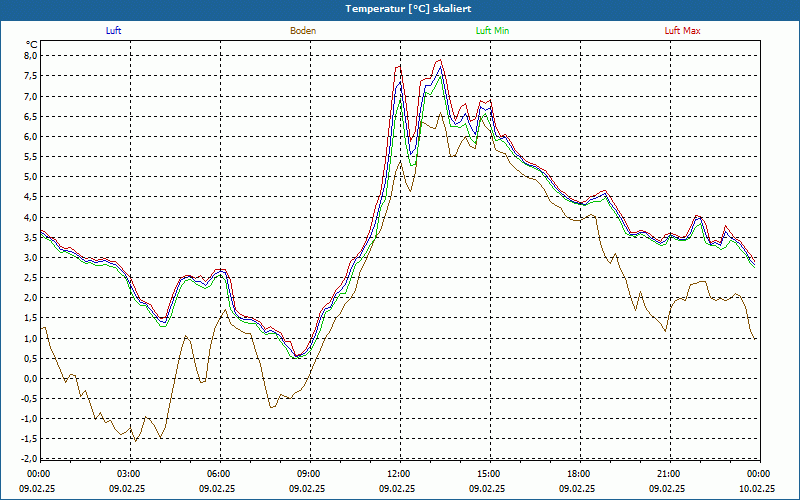The image size is (800, 500).
Task: Click the 09:00 time axis label
Action: [307, 474]
